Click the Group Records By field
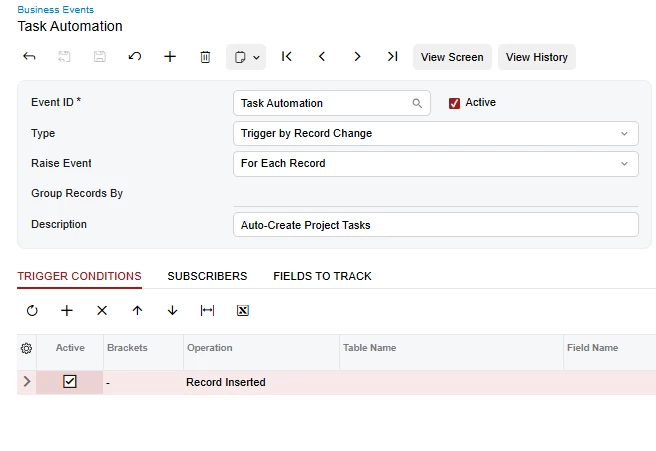The image size is (656, 451). [436, 194]
